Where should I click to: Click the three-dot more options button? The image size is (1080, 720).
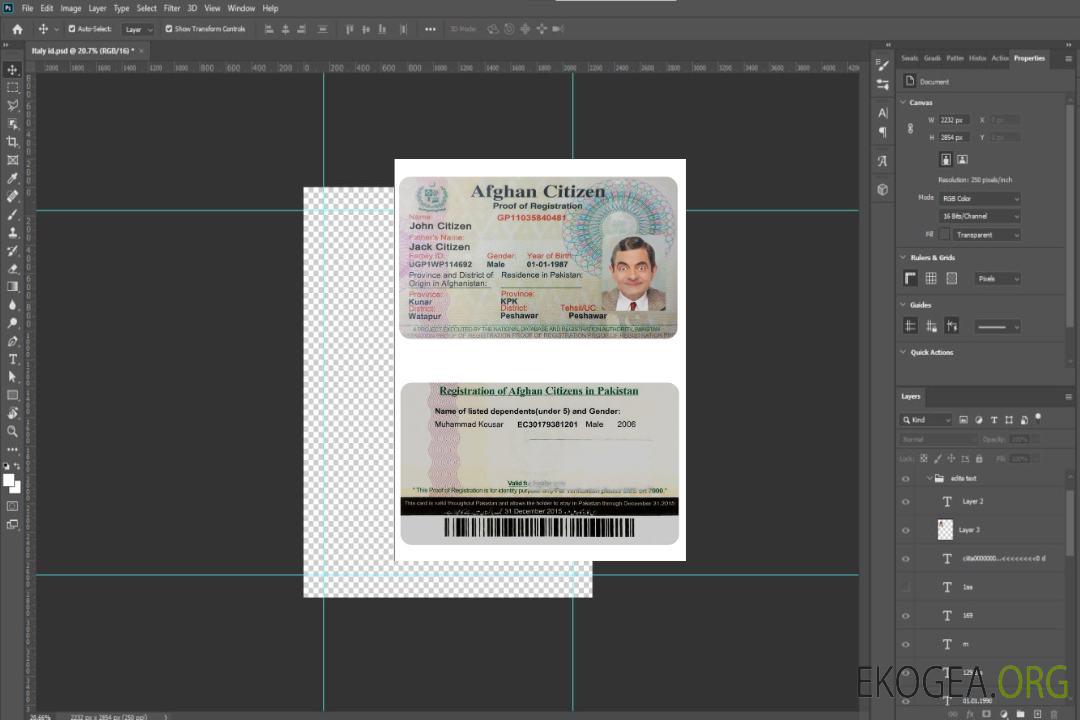pyautogui.click(x=430, y=29)
